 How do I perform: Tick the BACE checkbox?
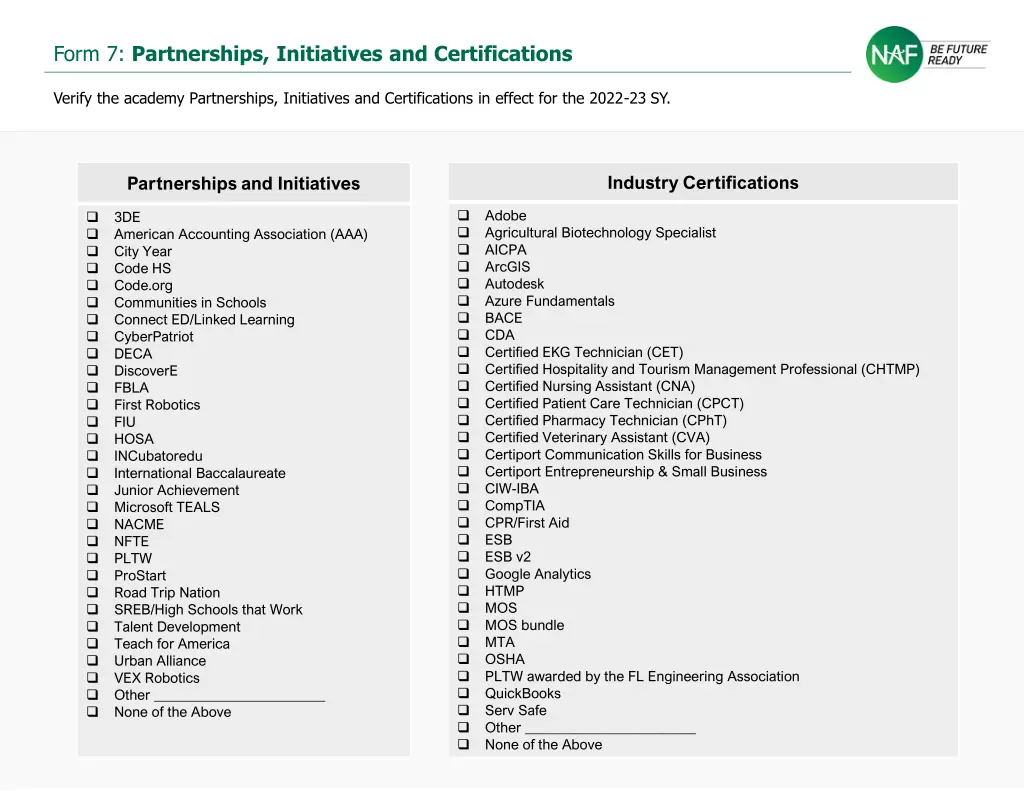[463, 317]
